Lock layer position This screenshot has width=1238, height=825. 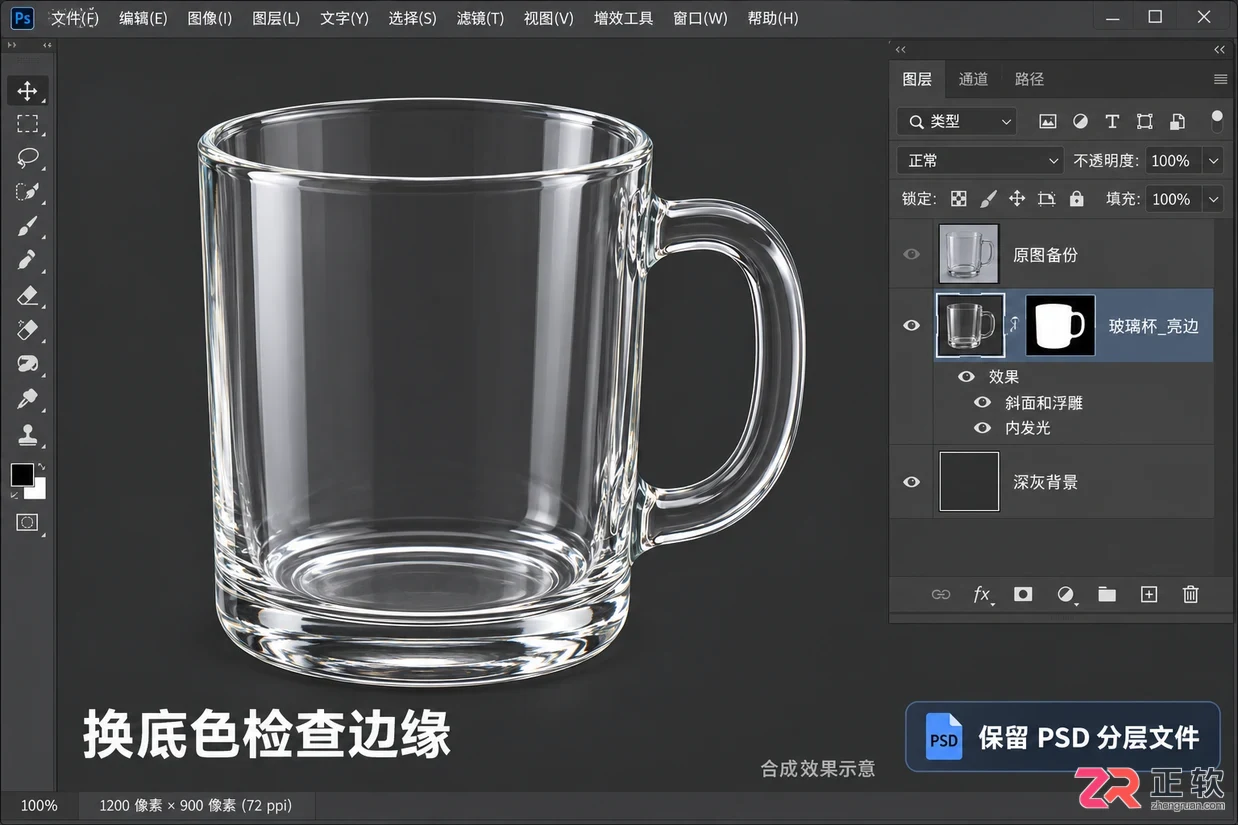(x=1017, y=199)
